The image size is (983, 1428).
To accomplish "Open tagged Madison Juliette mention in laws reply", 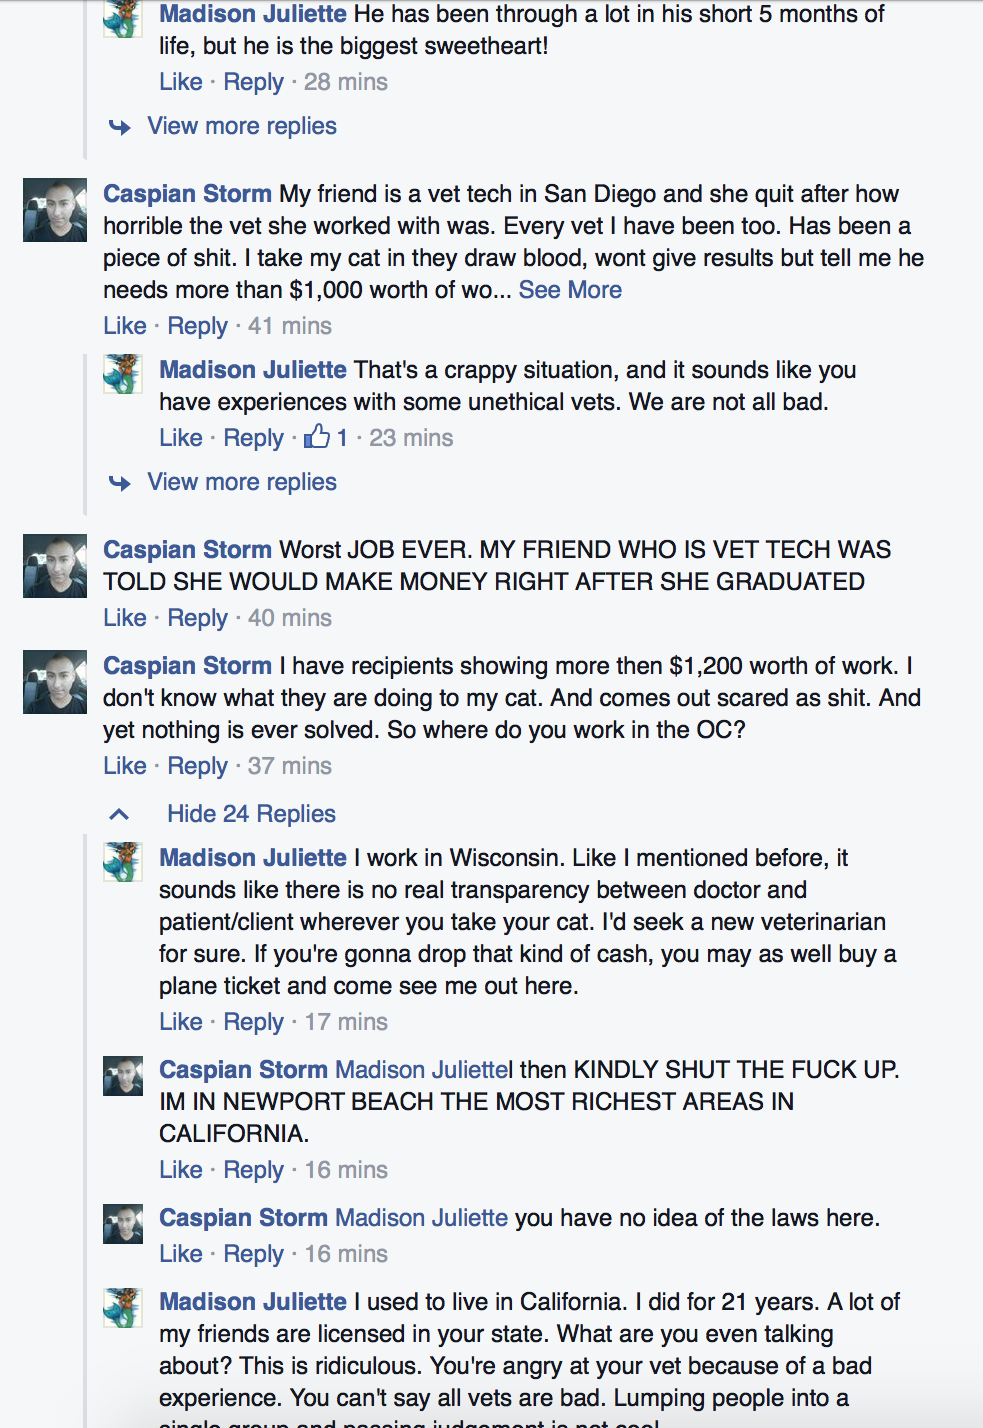I will (x=421, y=1218).
